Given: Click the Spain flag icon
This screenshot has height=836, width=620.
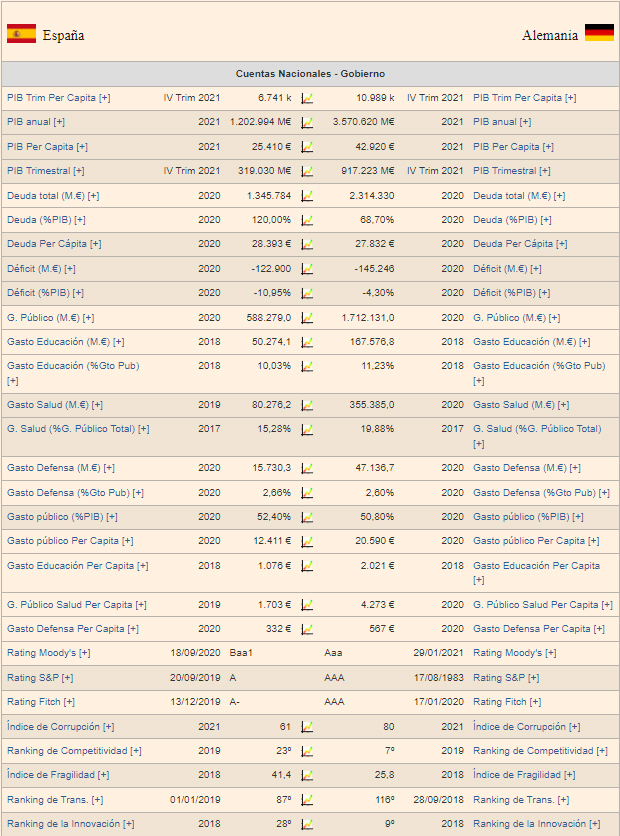Looking at the screenshot, I should point(21,34).
